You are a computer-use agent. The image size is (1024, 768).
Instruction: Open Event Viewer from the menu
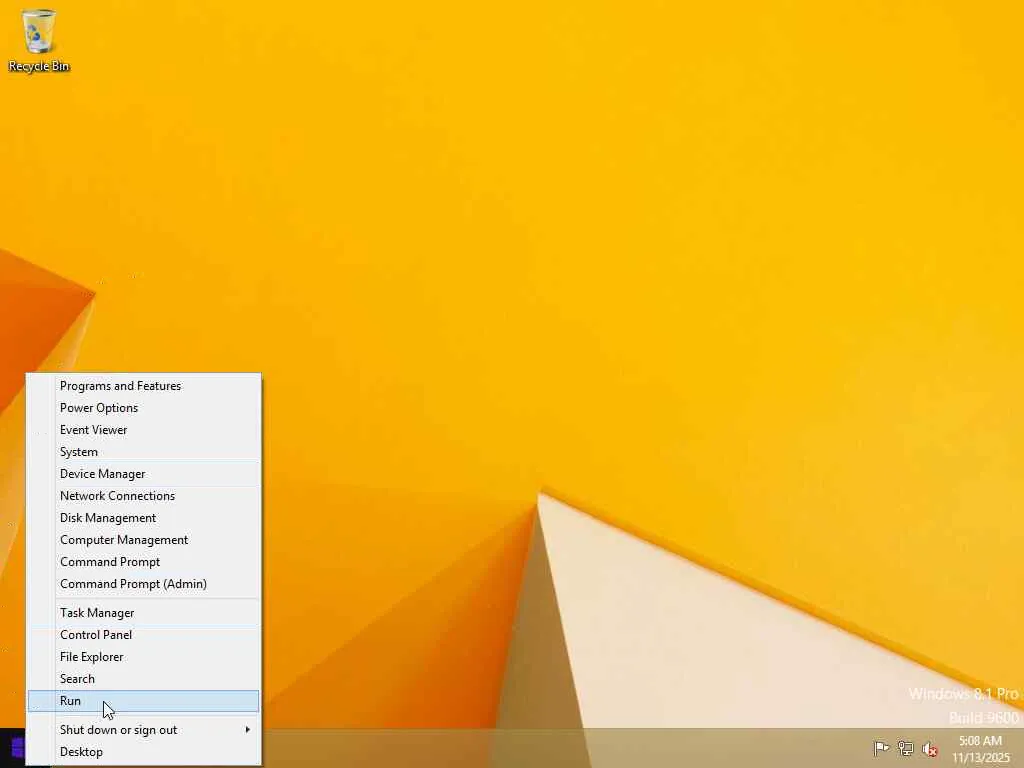(143, 430)
